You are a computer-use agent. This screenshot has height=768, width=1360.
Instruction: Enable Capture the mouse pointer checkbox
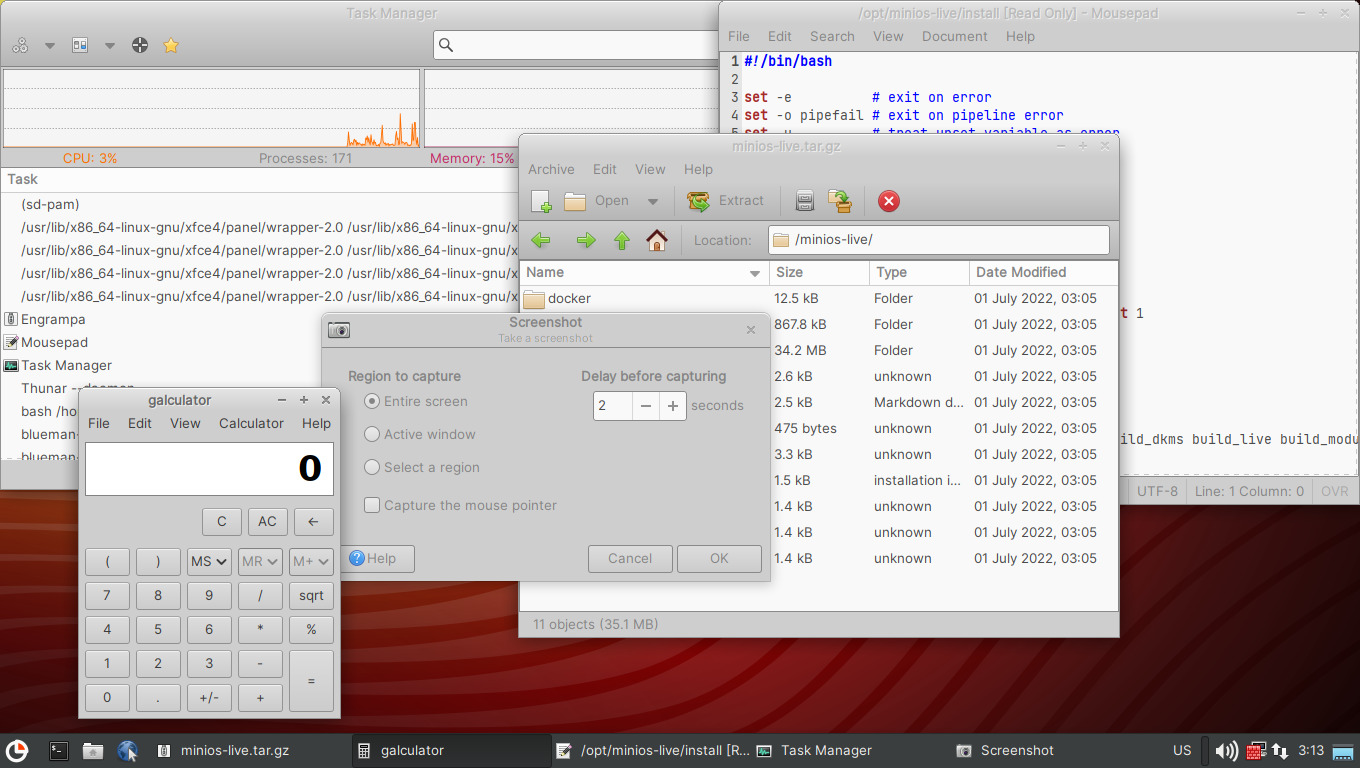[x=372, y=505]
